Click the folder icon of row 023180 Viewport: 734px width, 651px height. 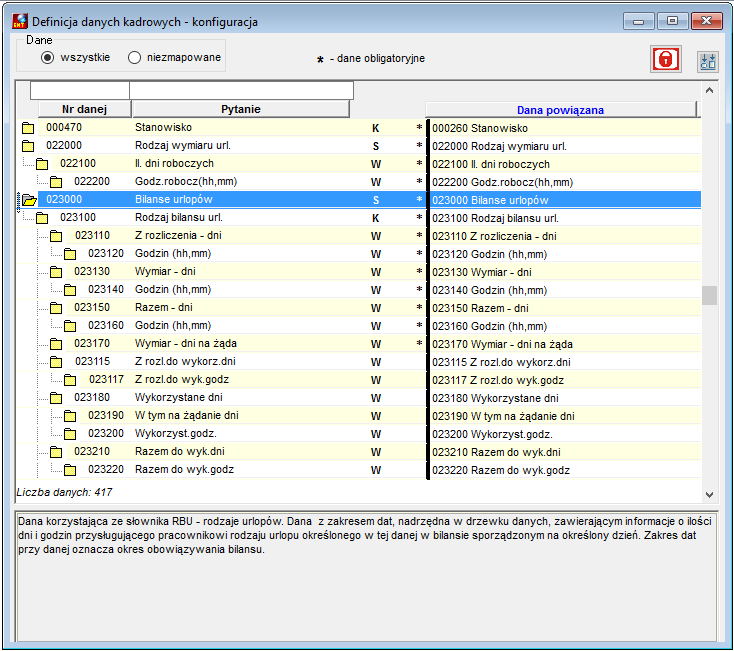56,398
